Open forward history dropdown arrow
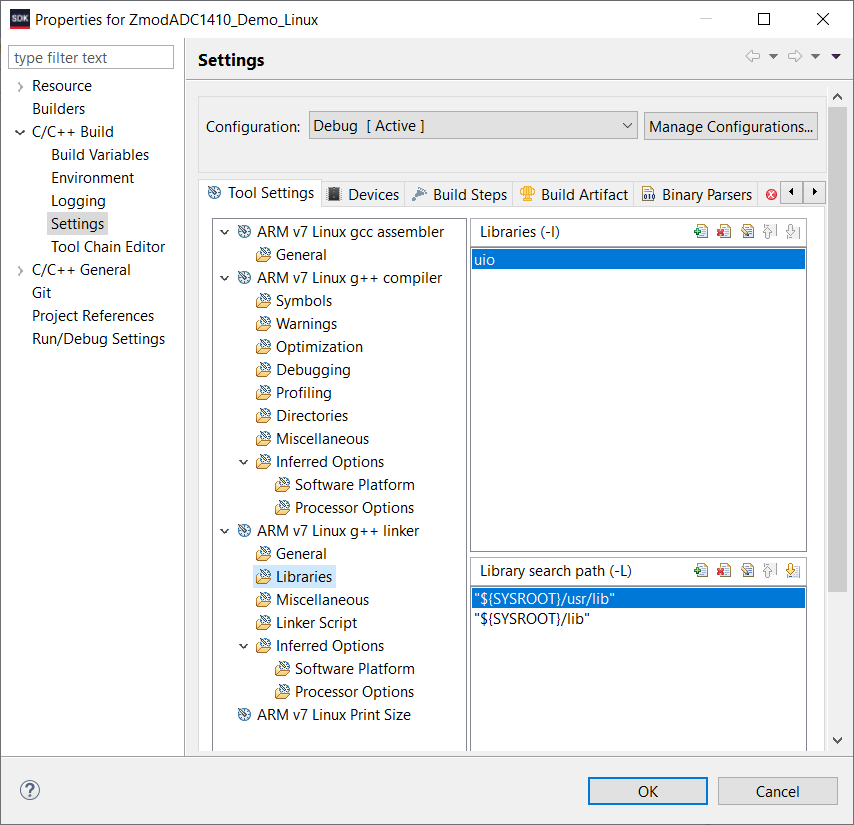Viewport: 854px width, 825px height. pos(815,57)
